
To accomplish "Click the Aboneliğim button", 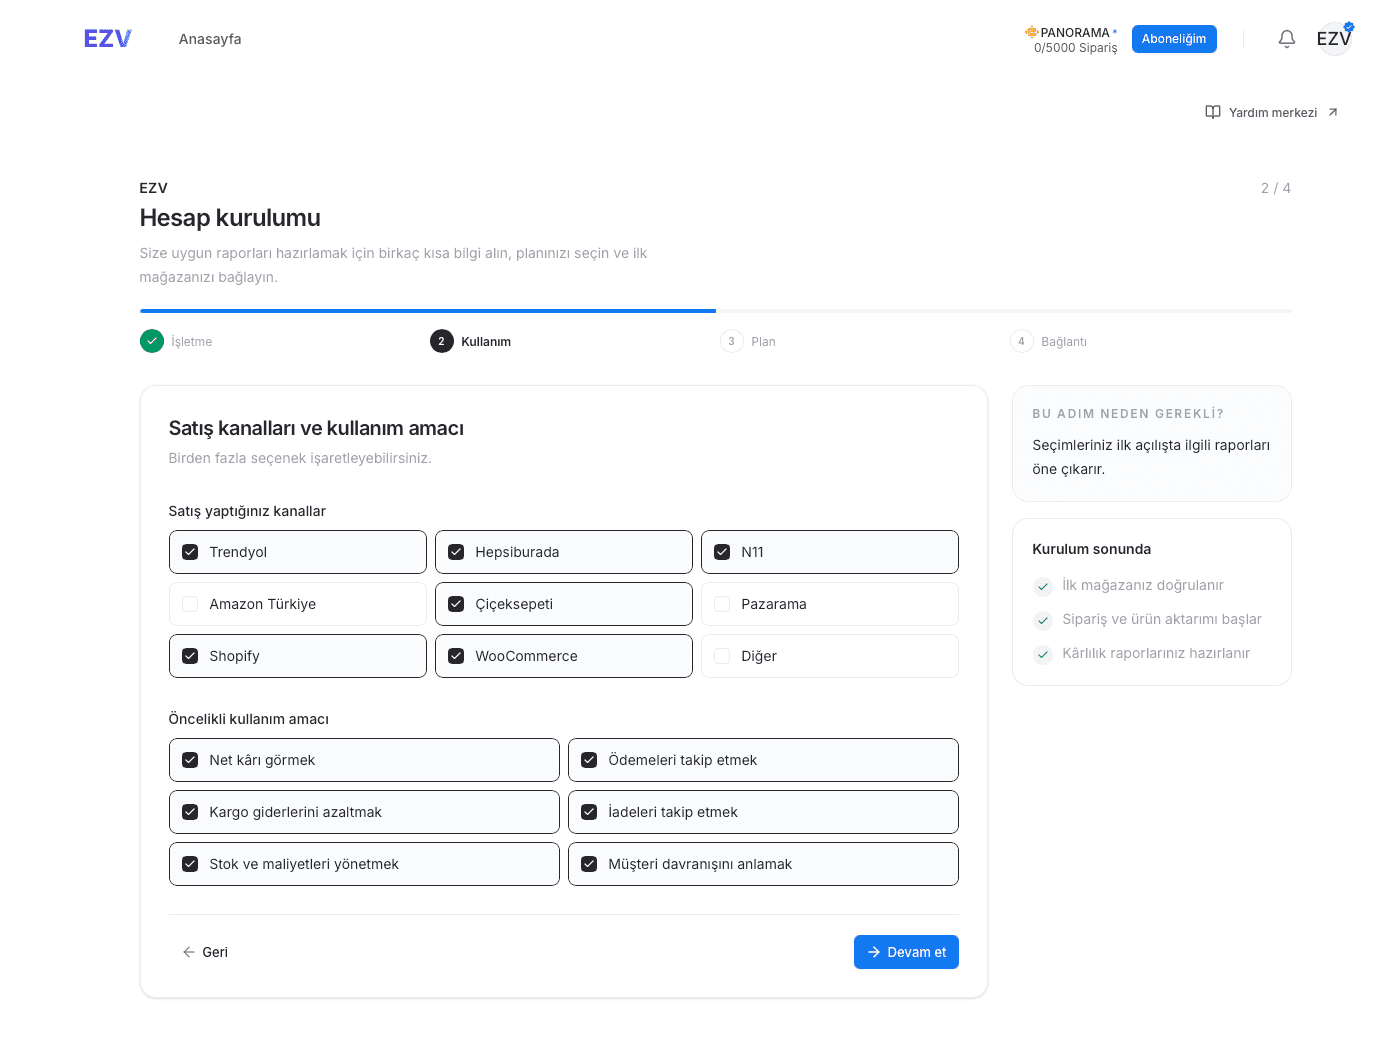I will point(1174,39).
